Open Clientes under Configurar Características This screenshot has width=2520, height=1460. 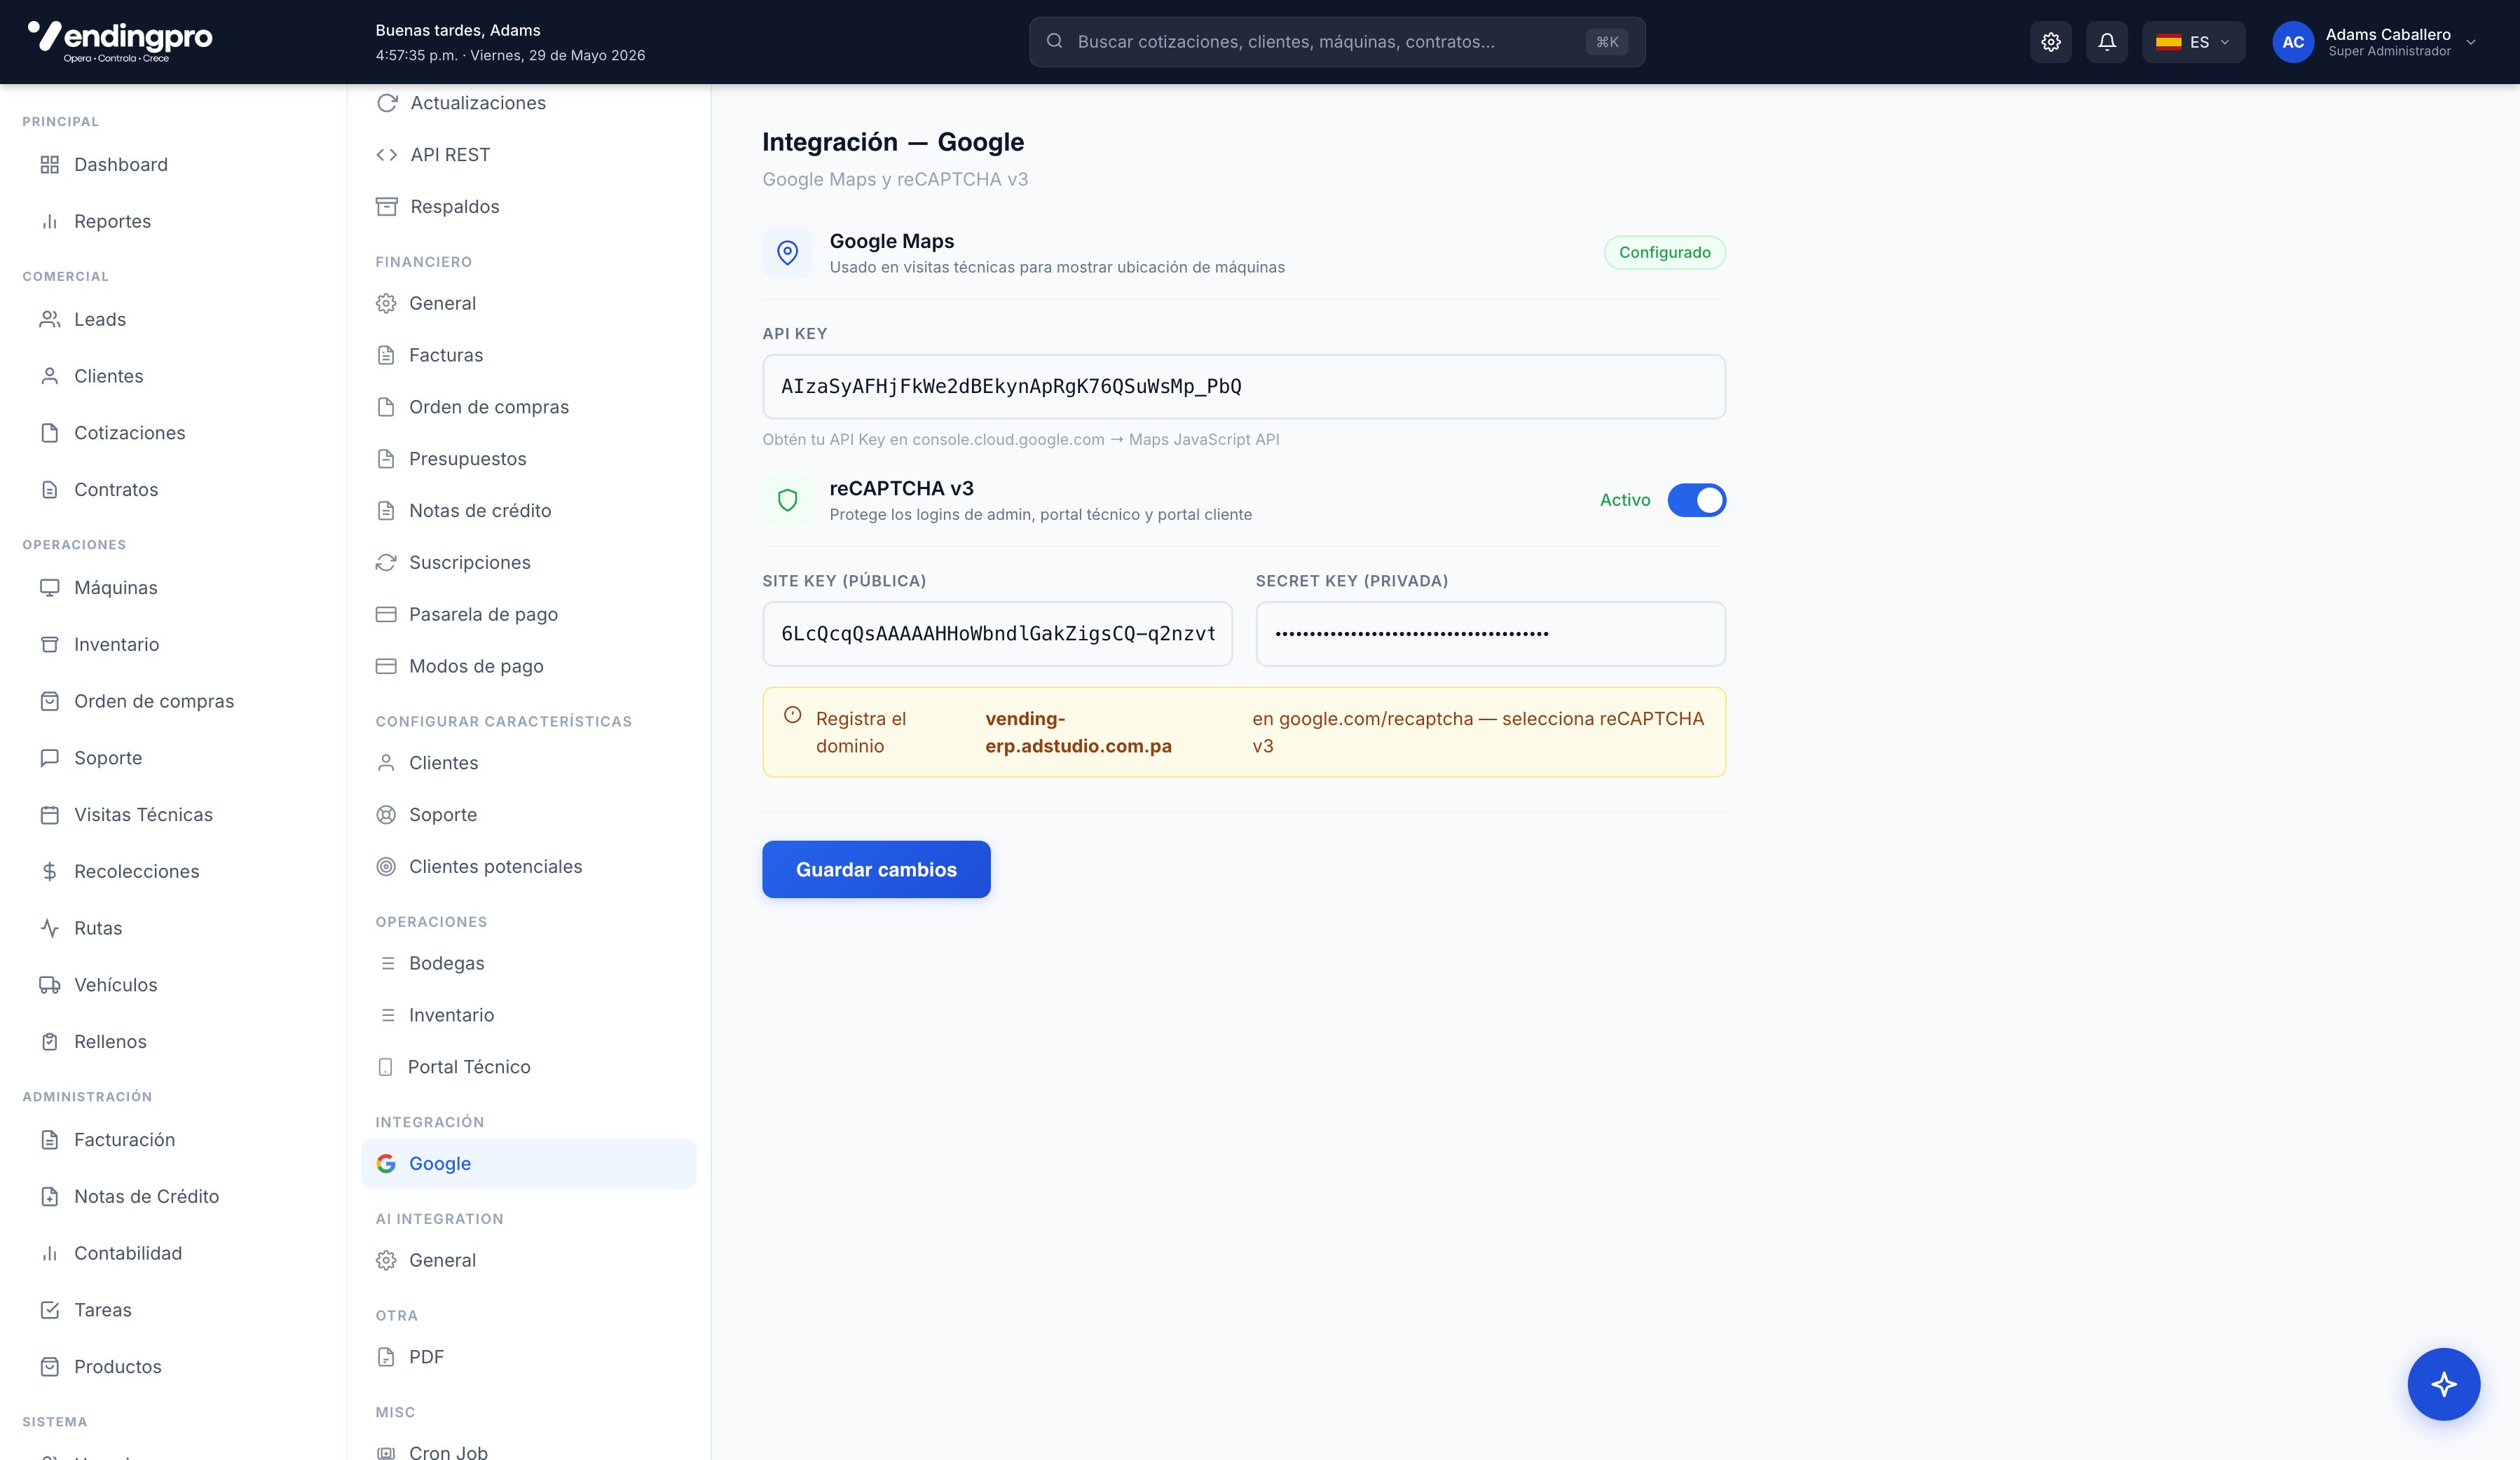point(443,763)
